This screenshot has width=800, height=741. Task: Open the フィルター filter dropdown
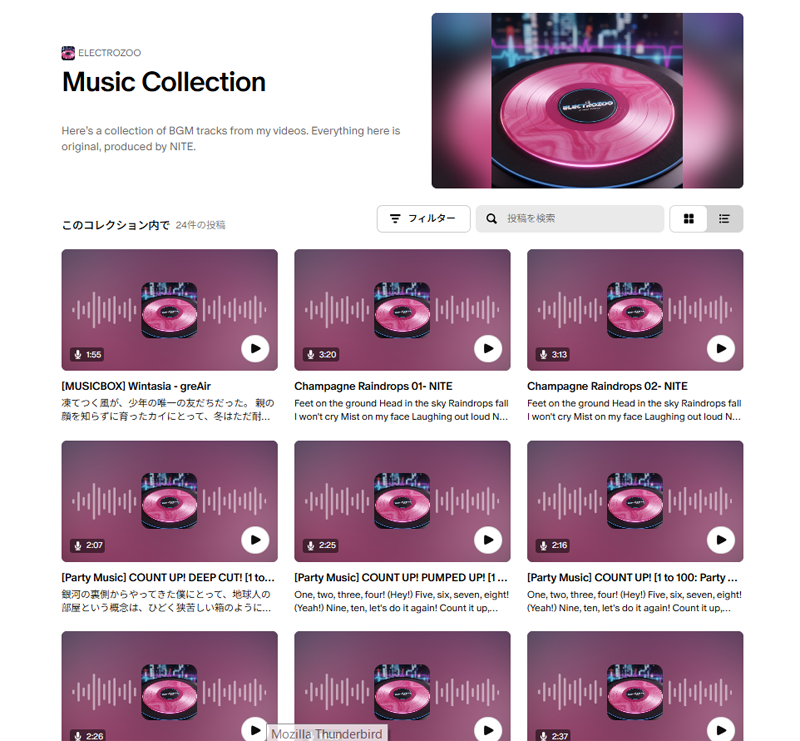click(x=423, y=219)
